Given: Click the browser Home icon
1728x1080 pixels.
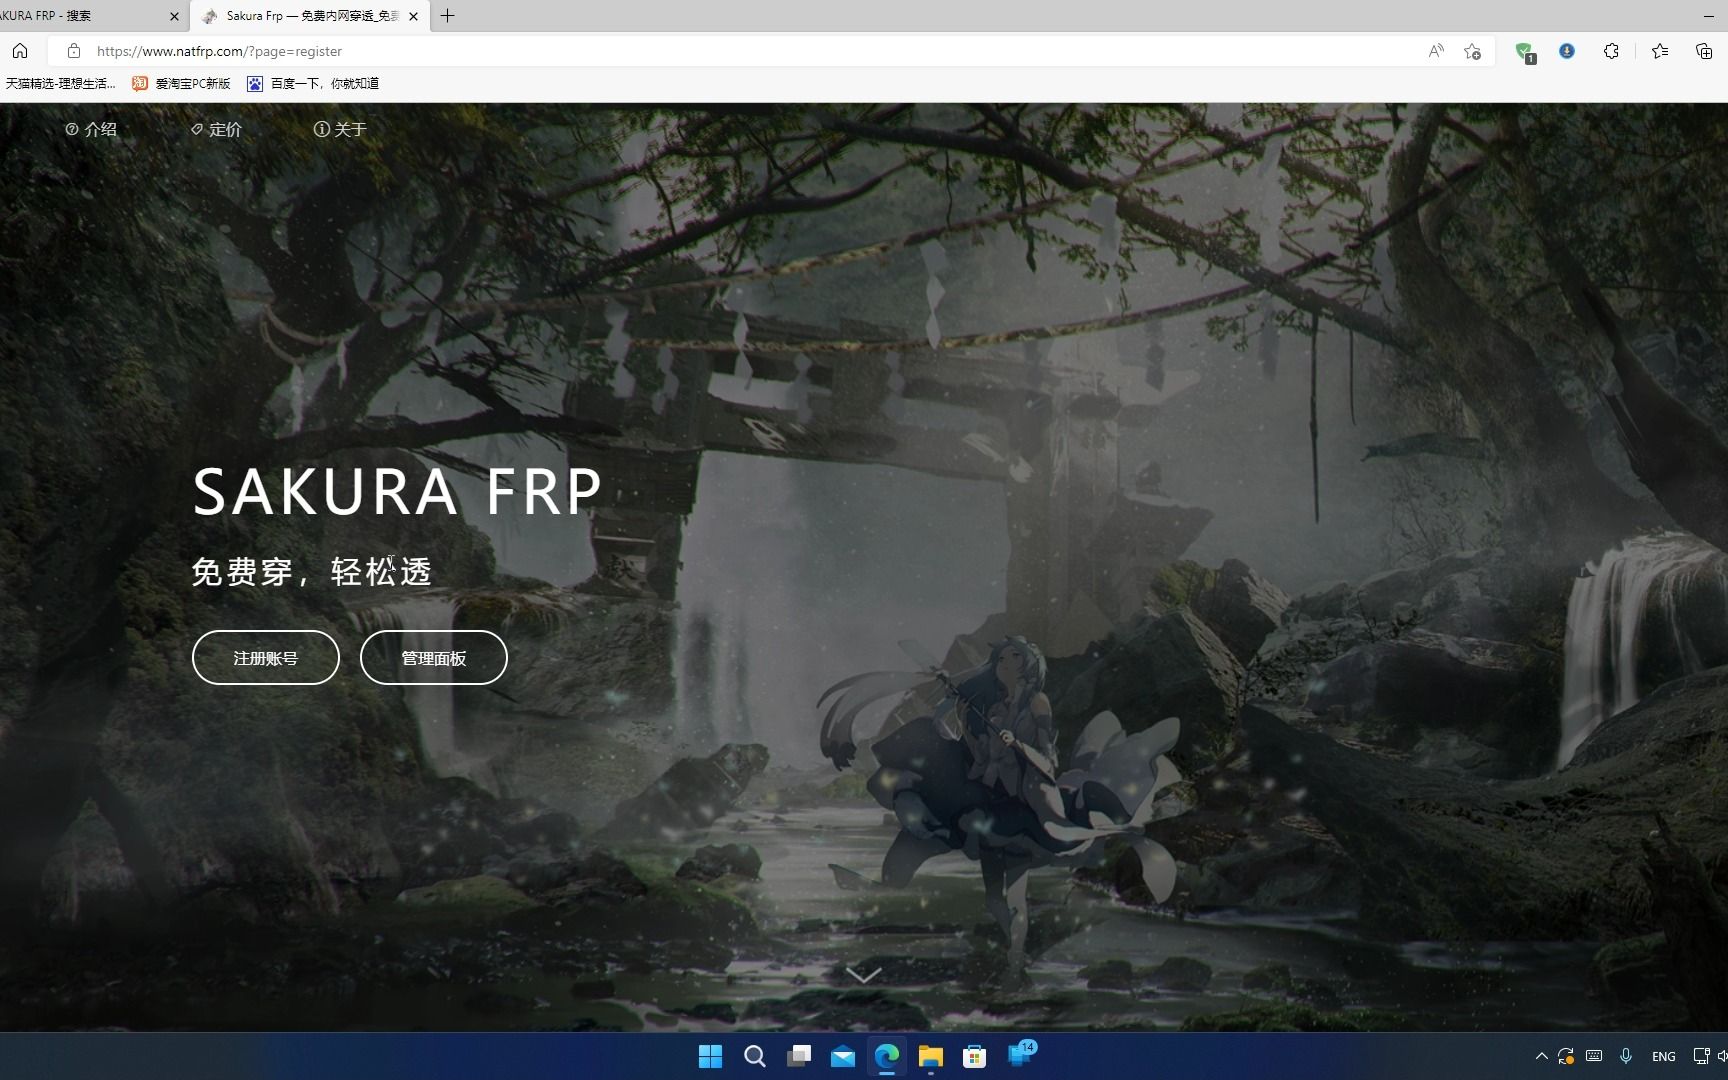Looking at the screenshot, I should [x=20, y=51].
